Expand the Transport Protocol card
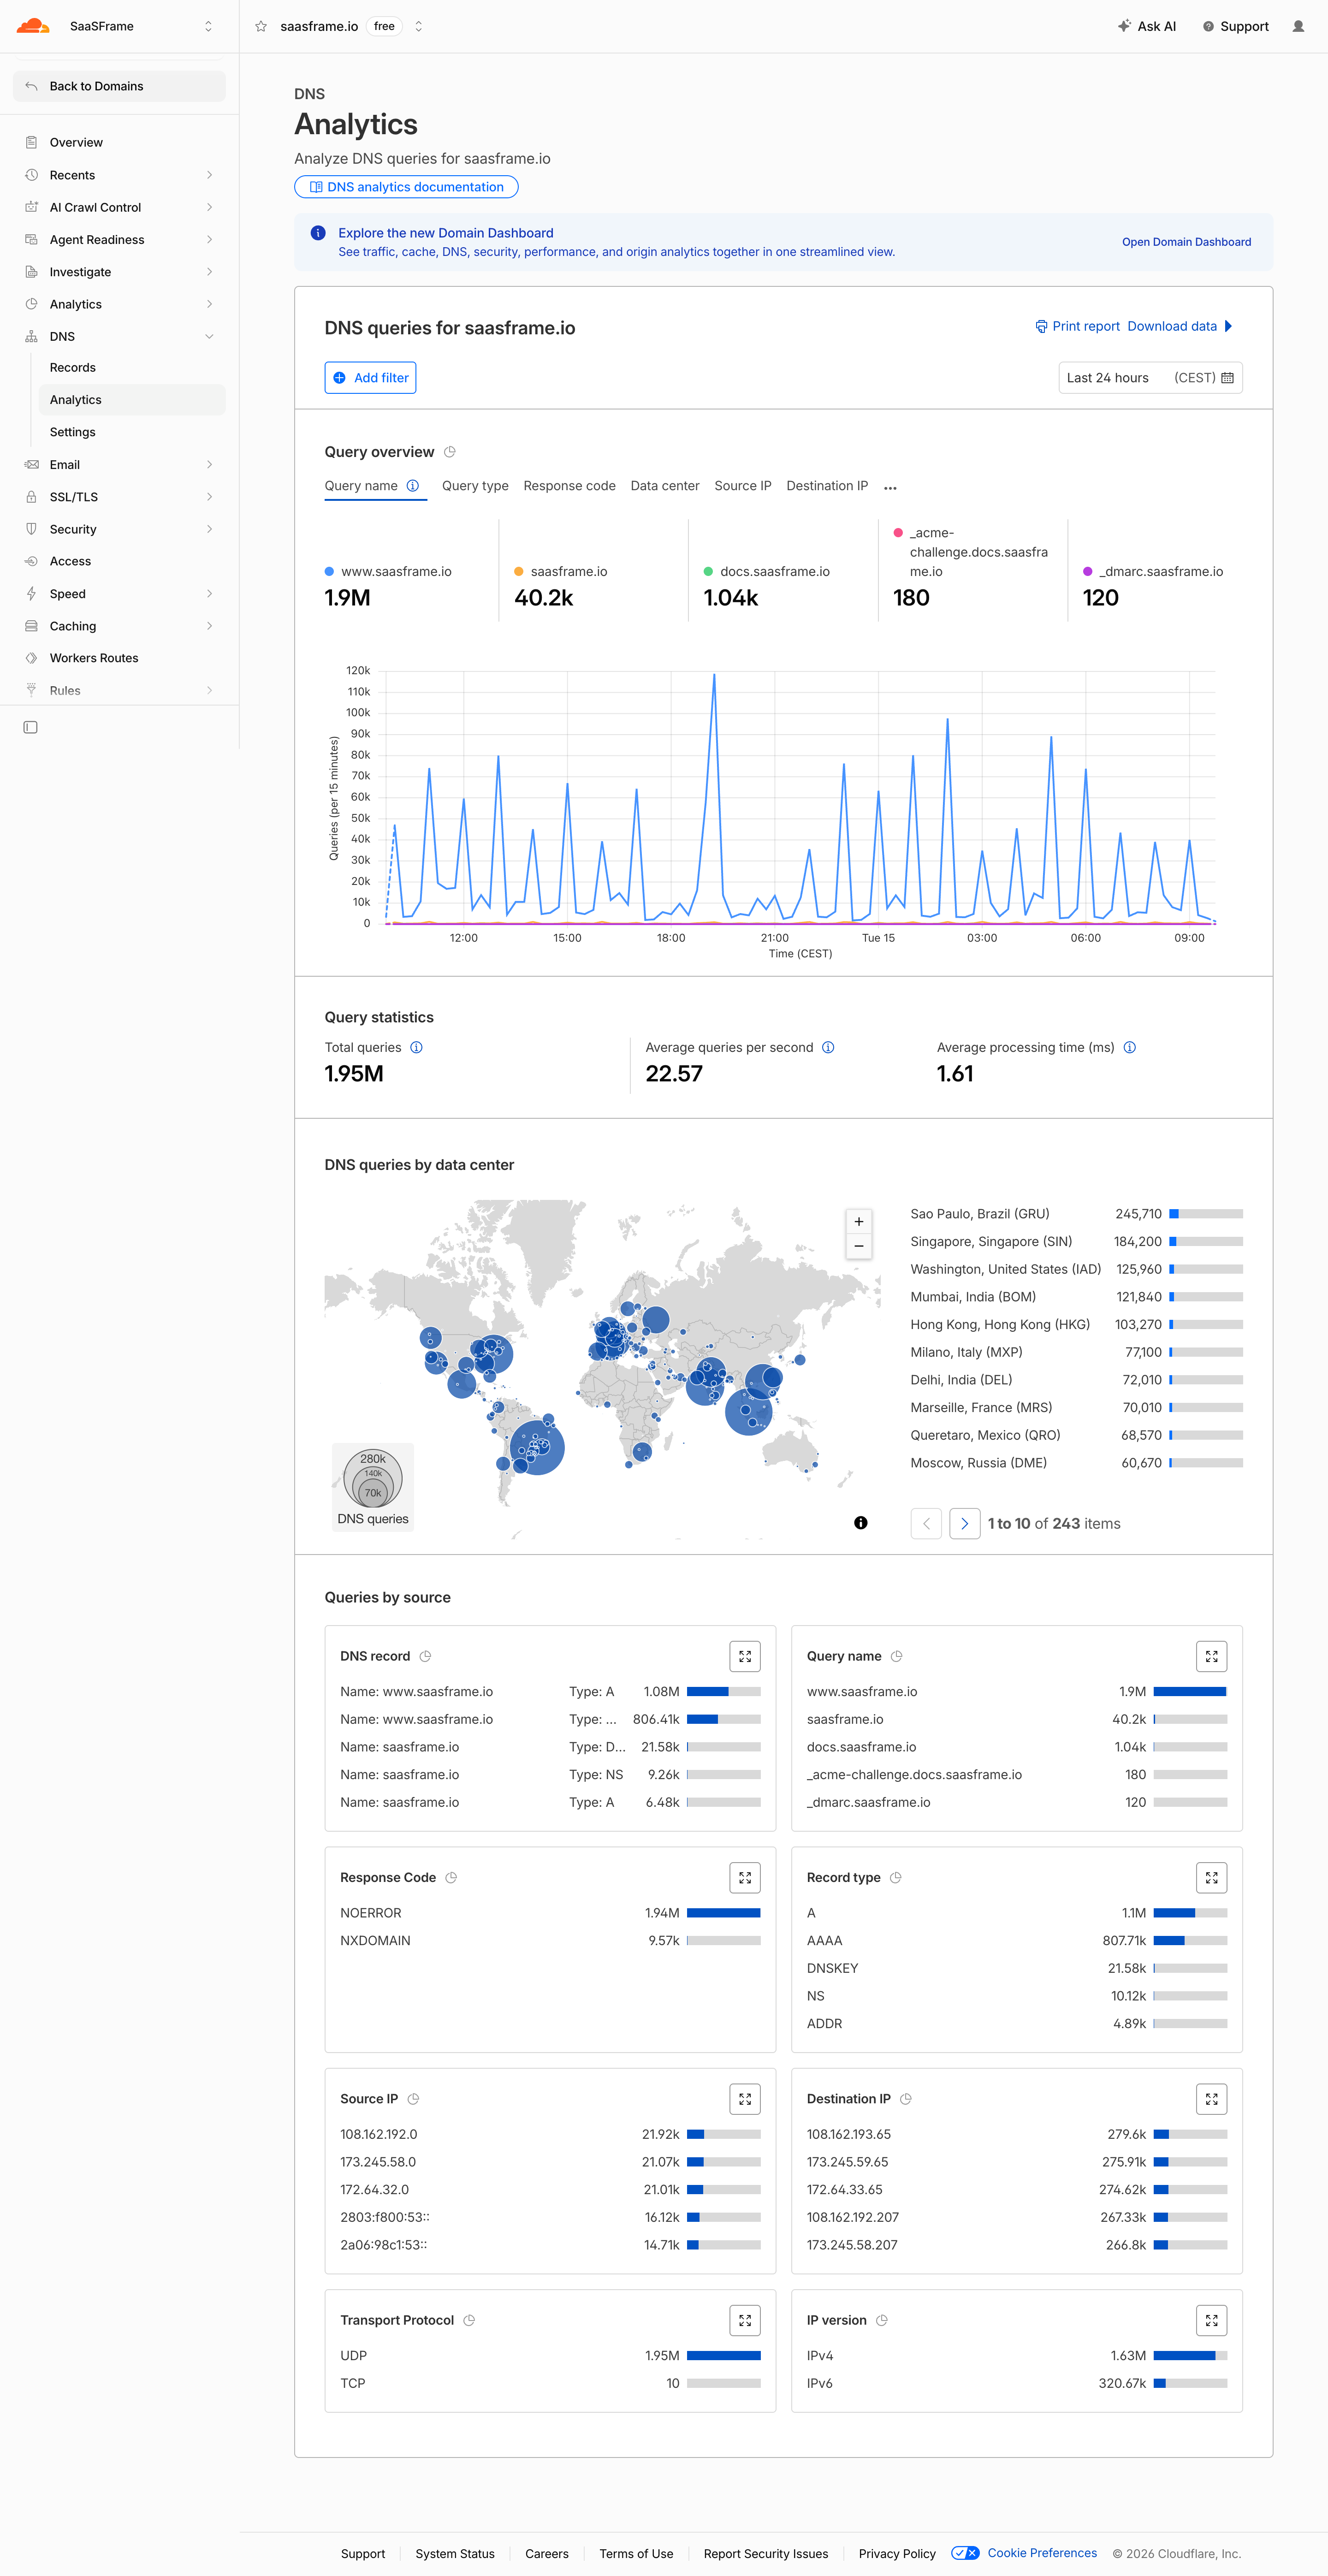The image size is (1328, 2576). [x=745, y=2320]
